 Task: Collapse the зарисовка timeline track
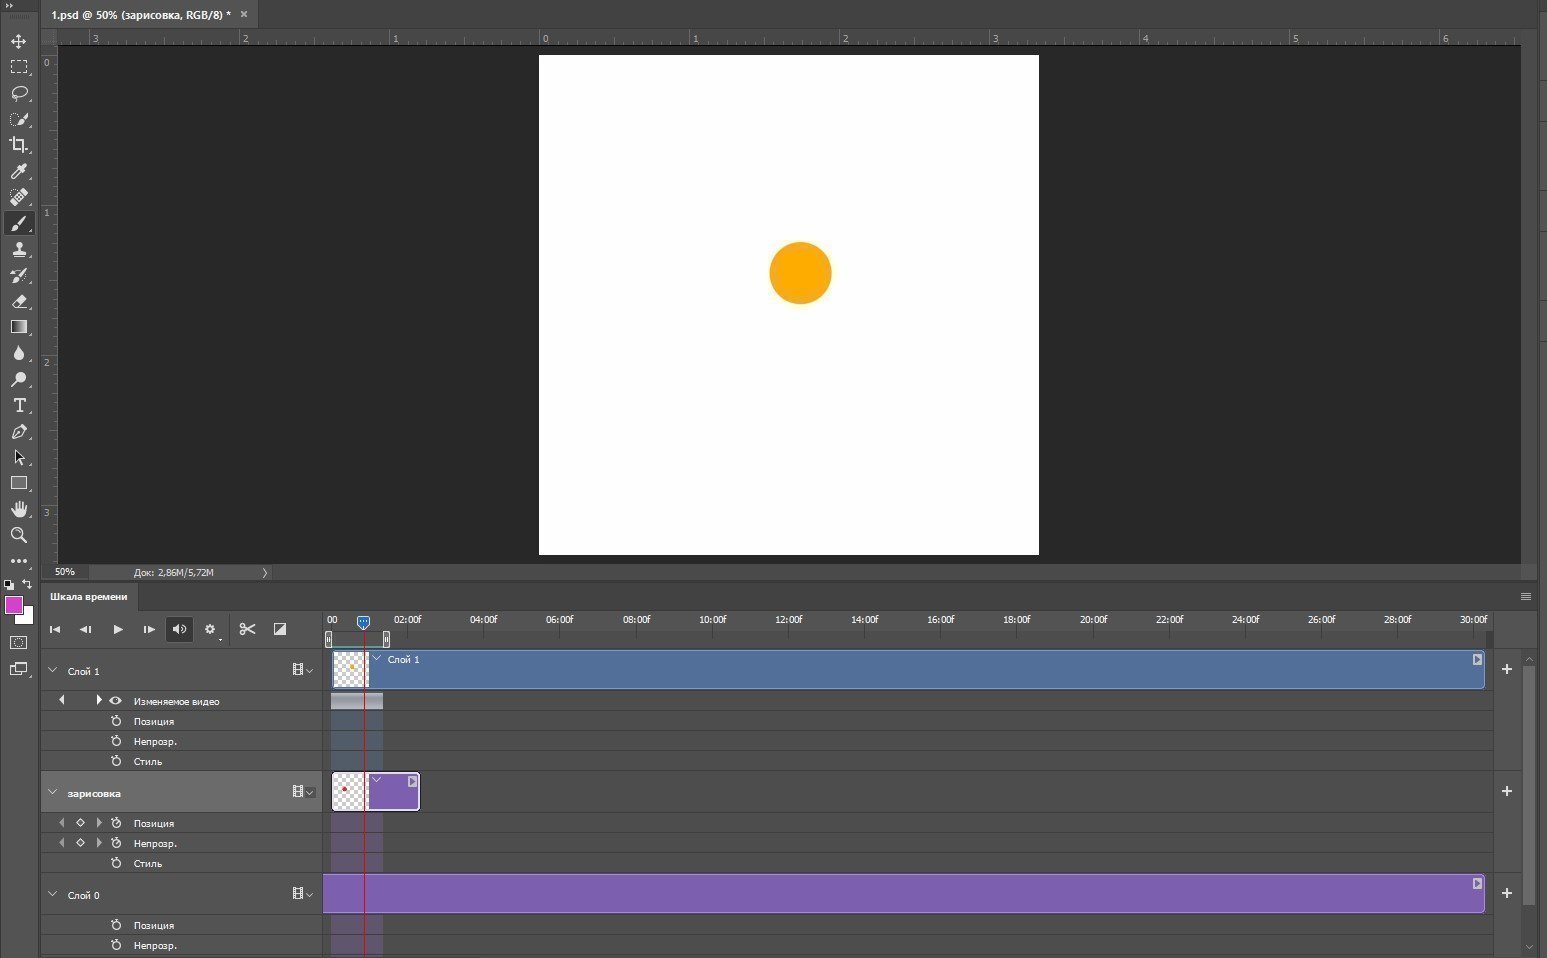(x=53, y=792)
